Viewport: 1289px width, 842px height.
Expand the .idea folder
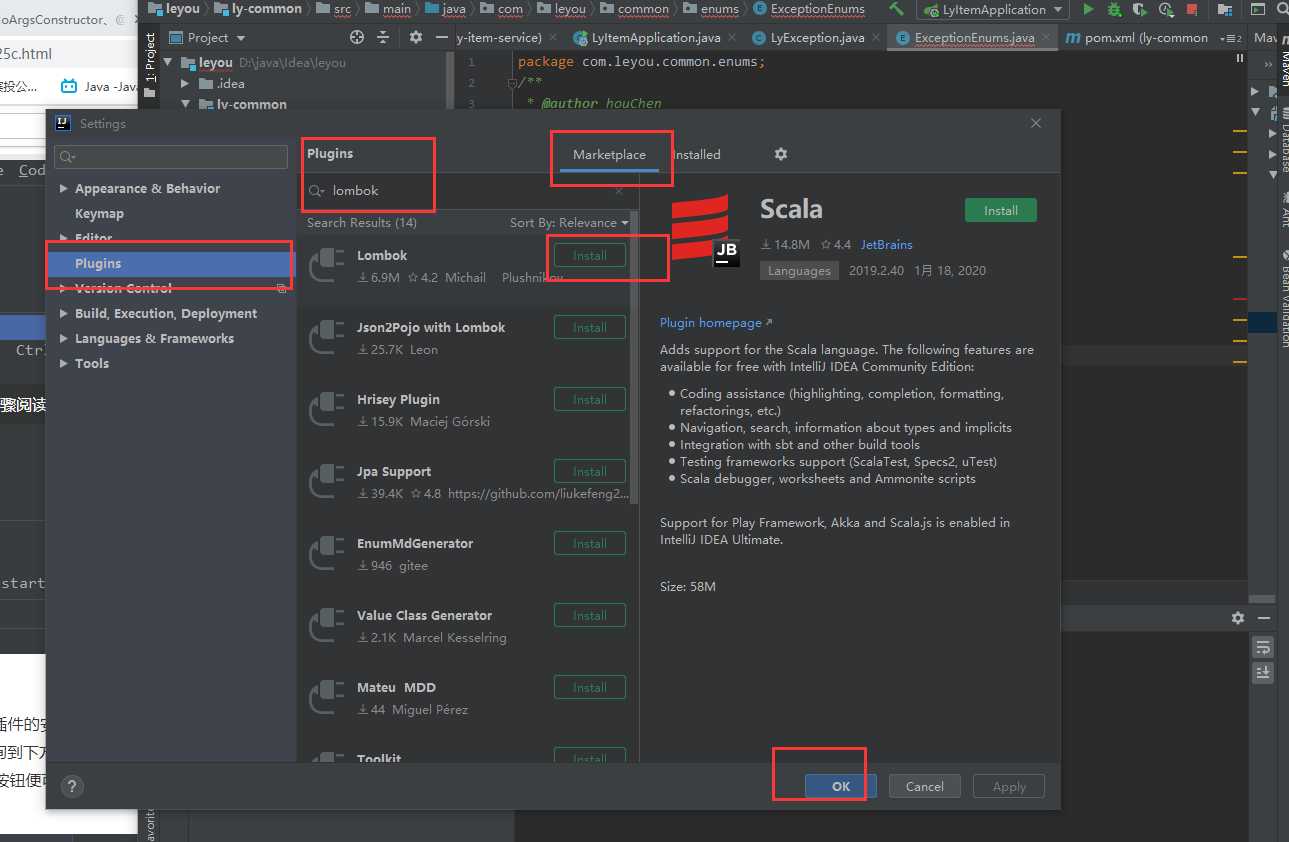[185, 84]
